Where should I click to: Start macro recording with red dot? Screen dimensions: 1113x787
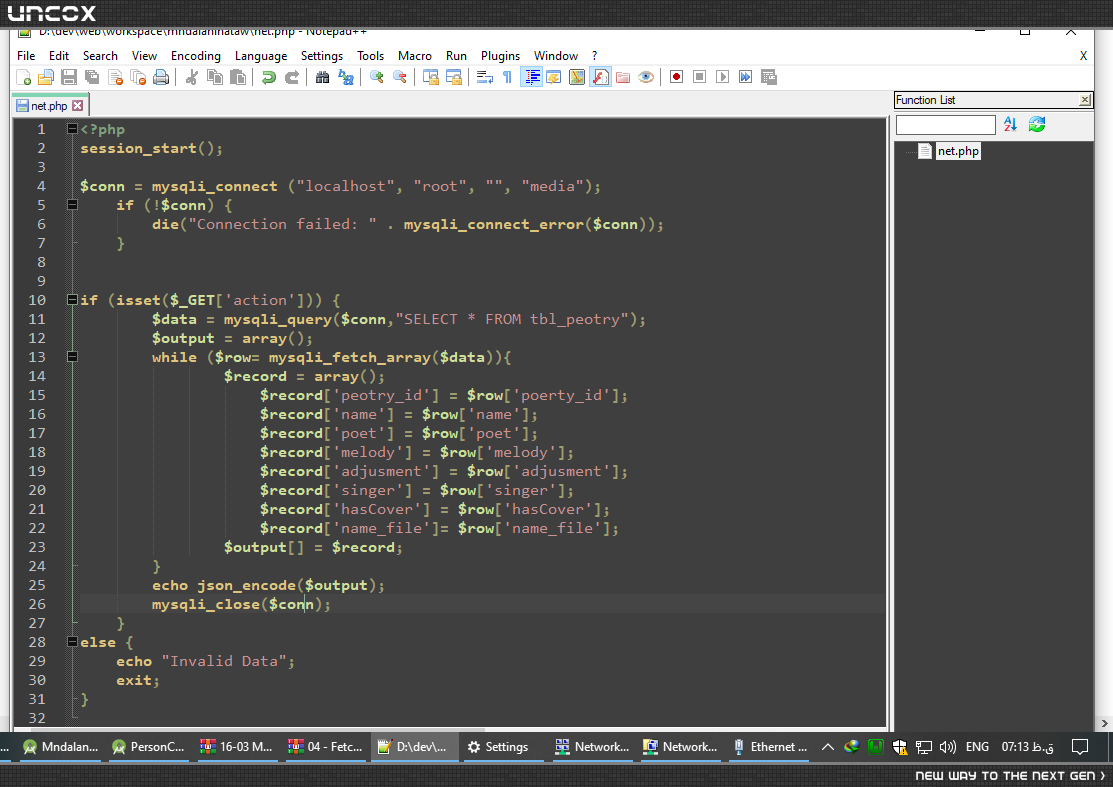point(676,77)
